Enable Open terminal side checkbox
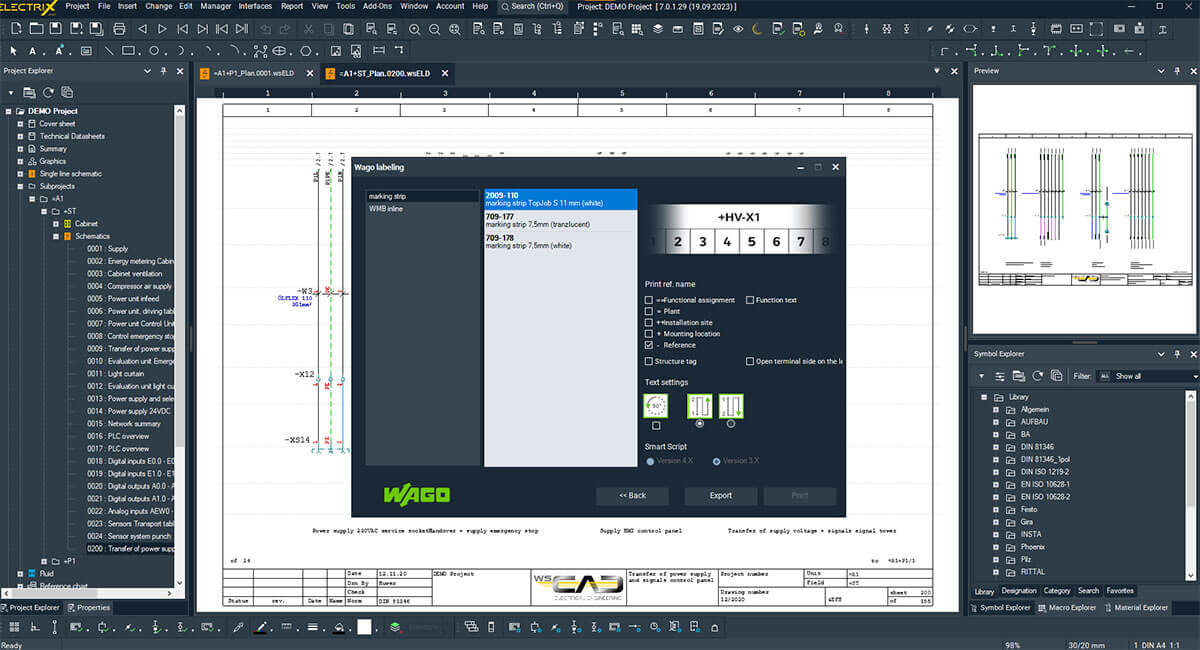Viewport: 1200px width, 650px height. click(750, 361)
